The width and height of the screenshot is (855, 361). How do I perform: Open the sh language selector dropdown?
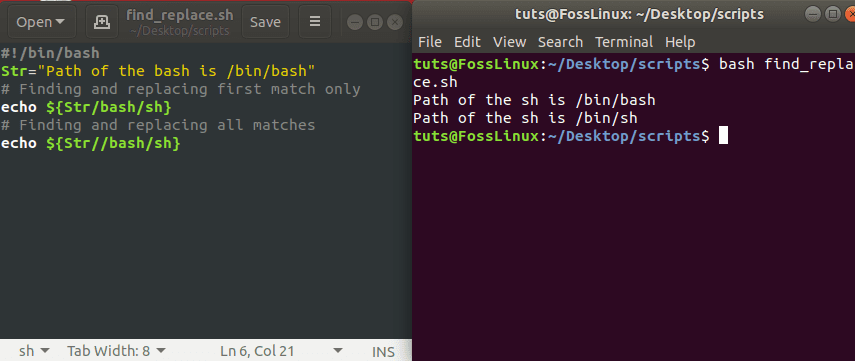(34, 351)
